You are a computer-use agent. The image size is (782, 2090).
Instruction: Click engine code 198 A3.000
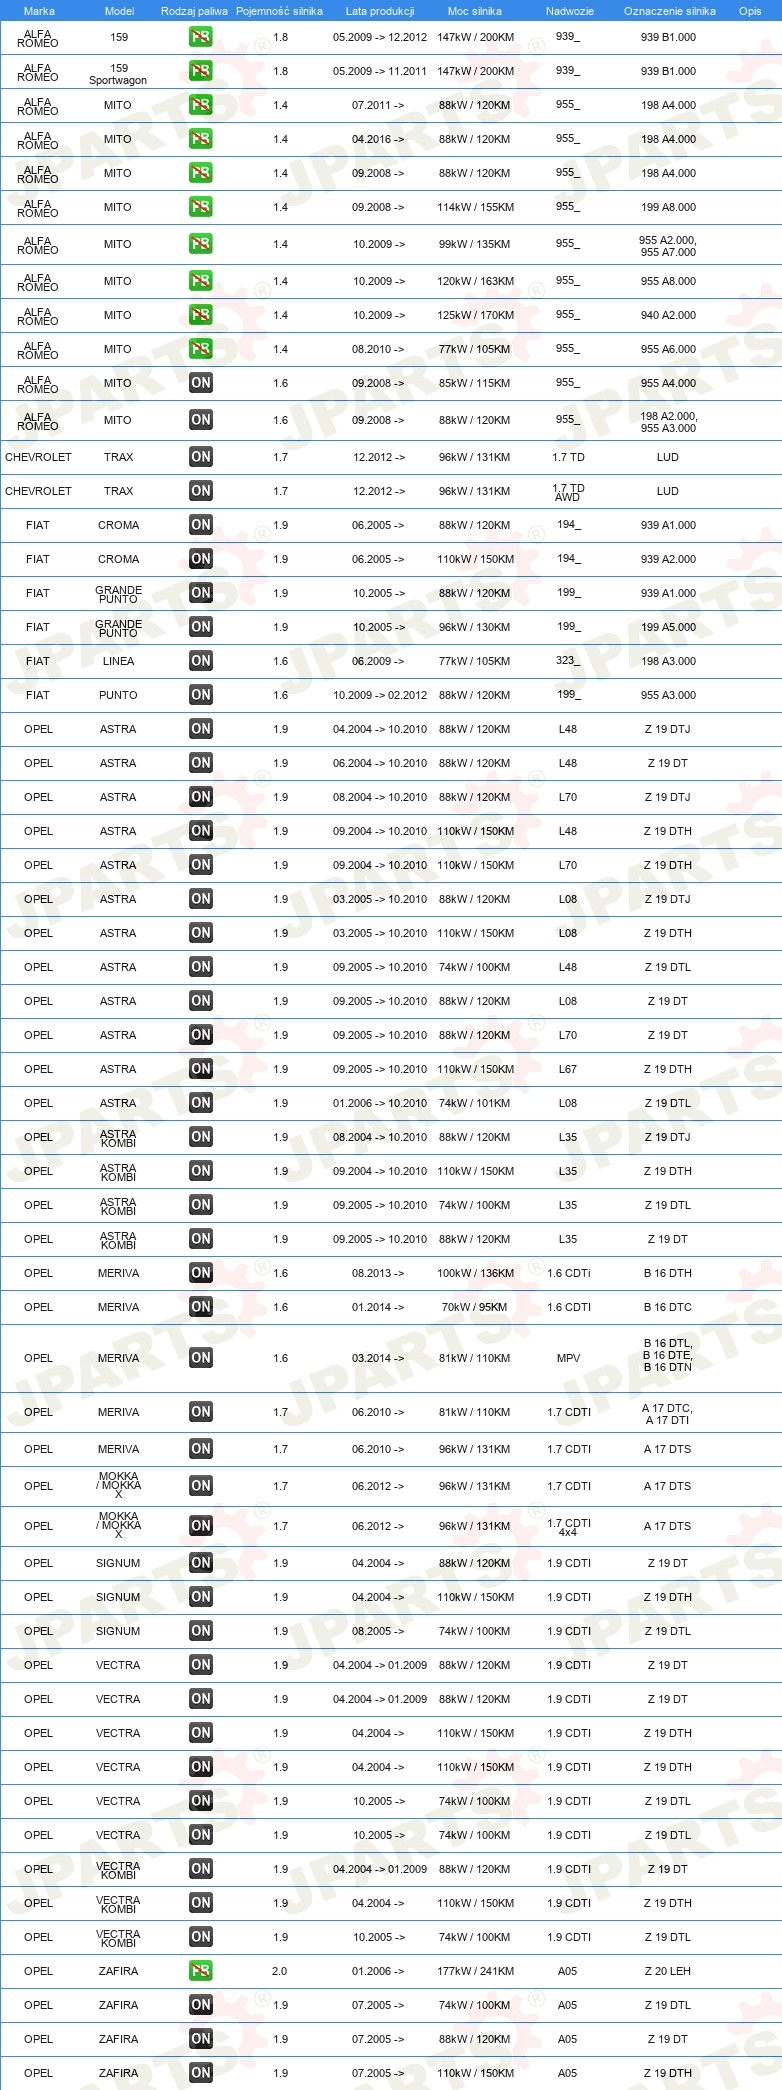(668, 661)
